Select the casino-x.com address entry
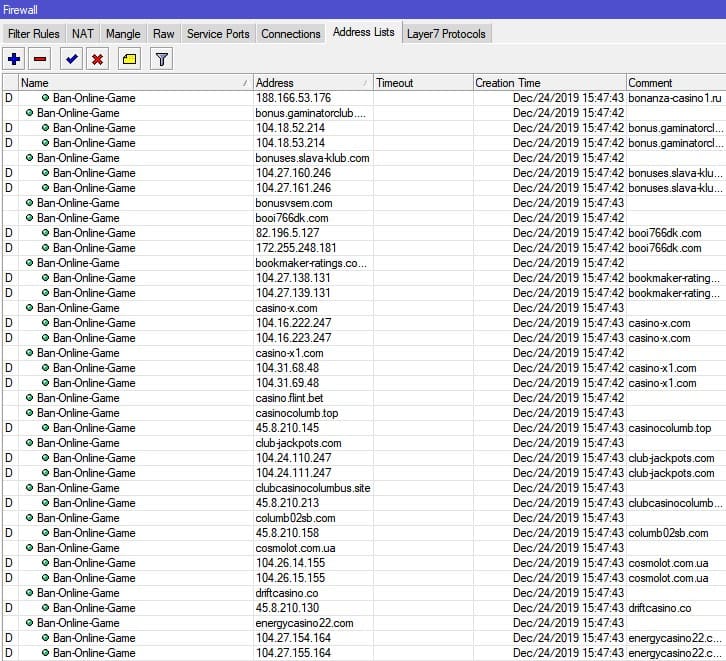The image size is (726, 661). pyautogui.click(x=286, y=308)
